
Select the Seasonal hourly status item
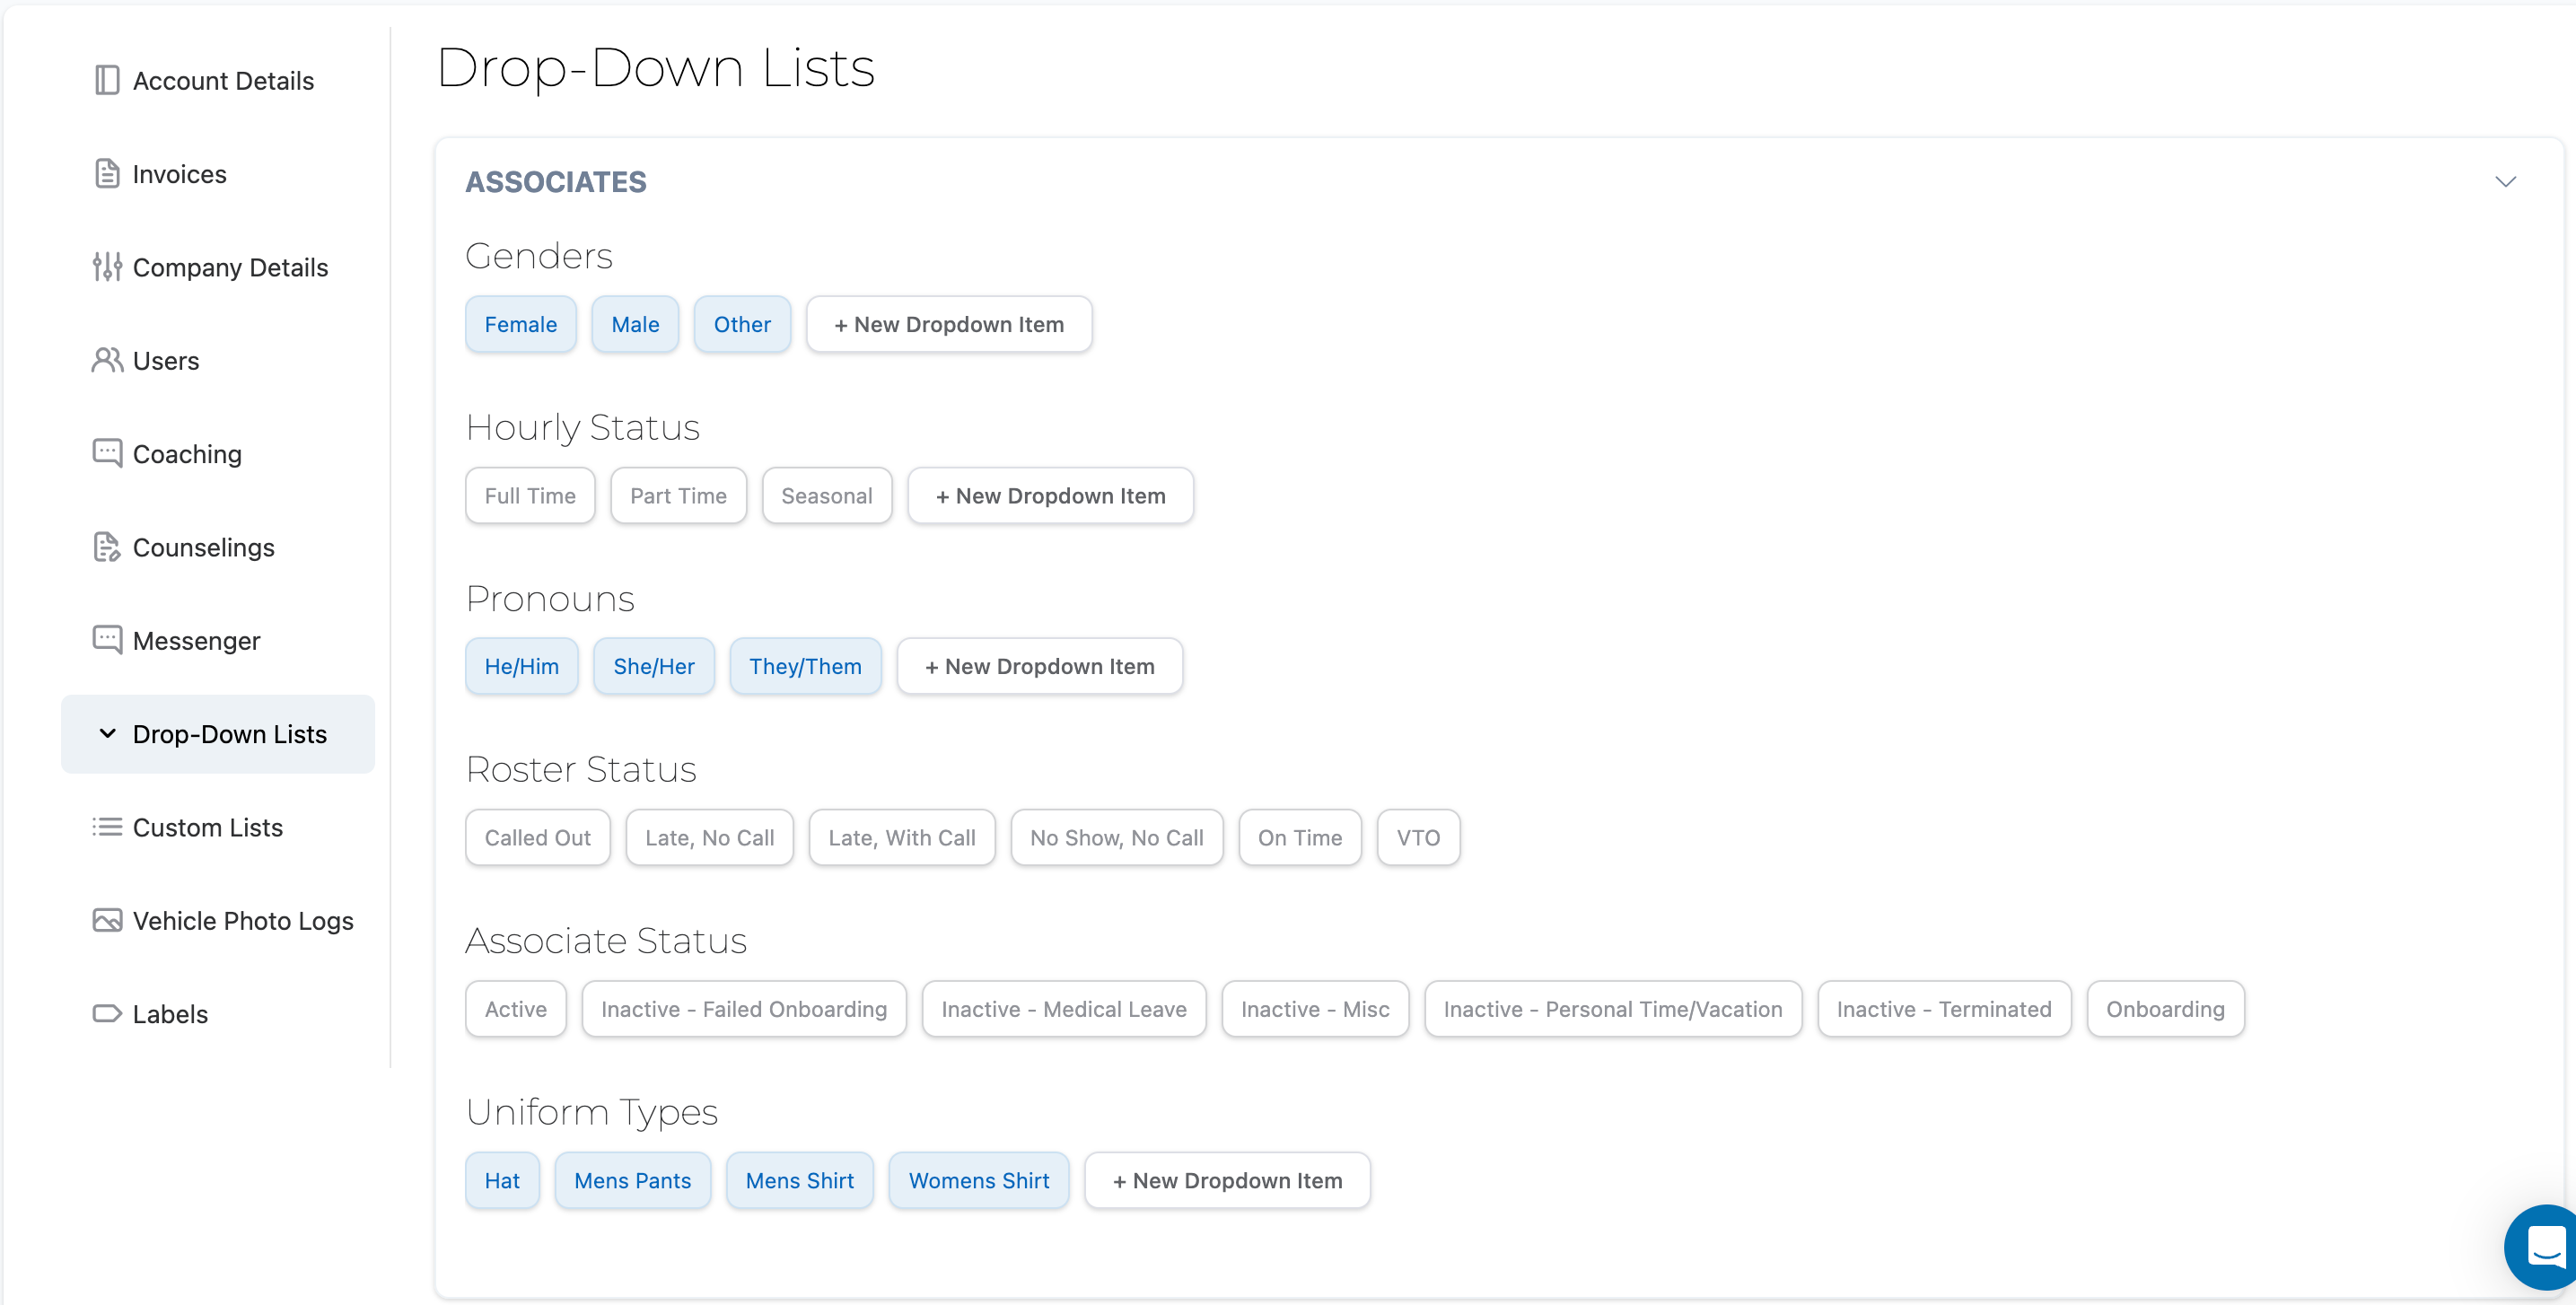826,495
